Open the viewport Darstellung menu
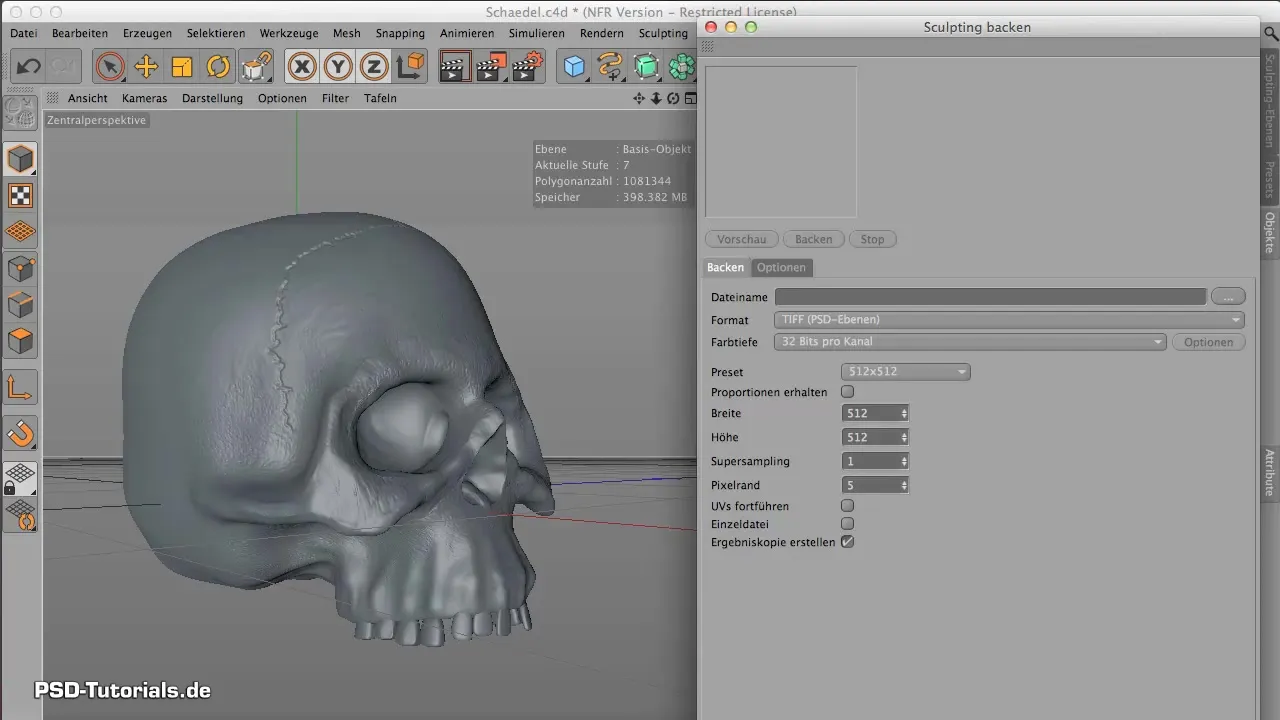This screenshot has width=1280, height=720. tap(212, 98)
